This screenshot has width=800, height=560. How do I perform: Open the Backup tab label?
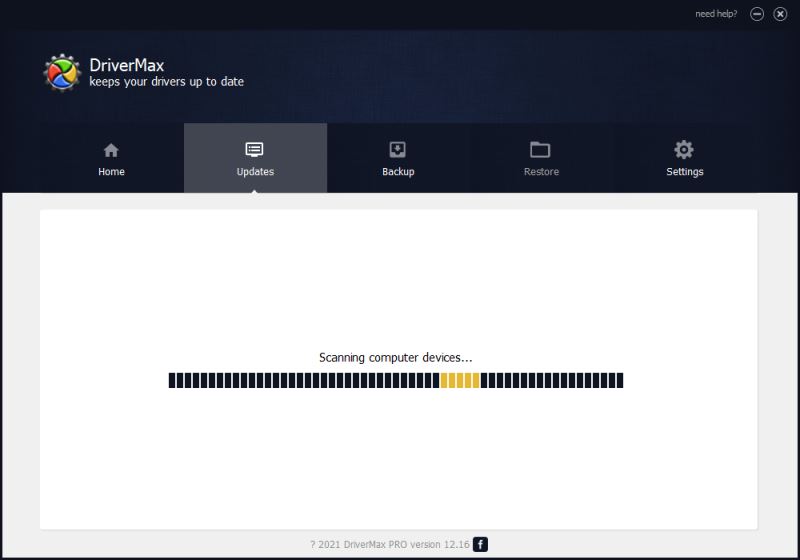pyautogui.click(x=398, y=171)
